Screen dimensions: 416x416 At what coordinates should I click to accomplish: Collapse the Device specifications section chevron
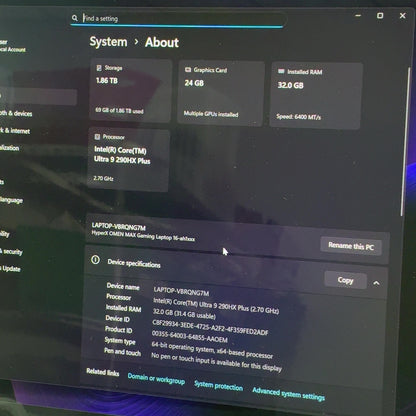point(376,283)
